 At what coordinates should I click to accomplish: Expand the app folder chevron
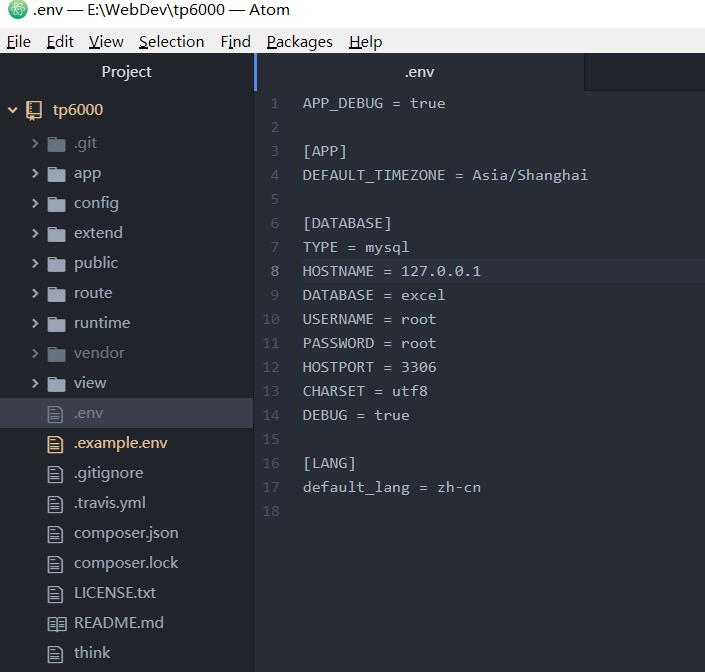(x=35, y=173)
